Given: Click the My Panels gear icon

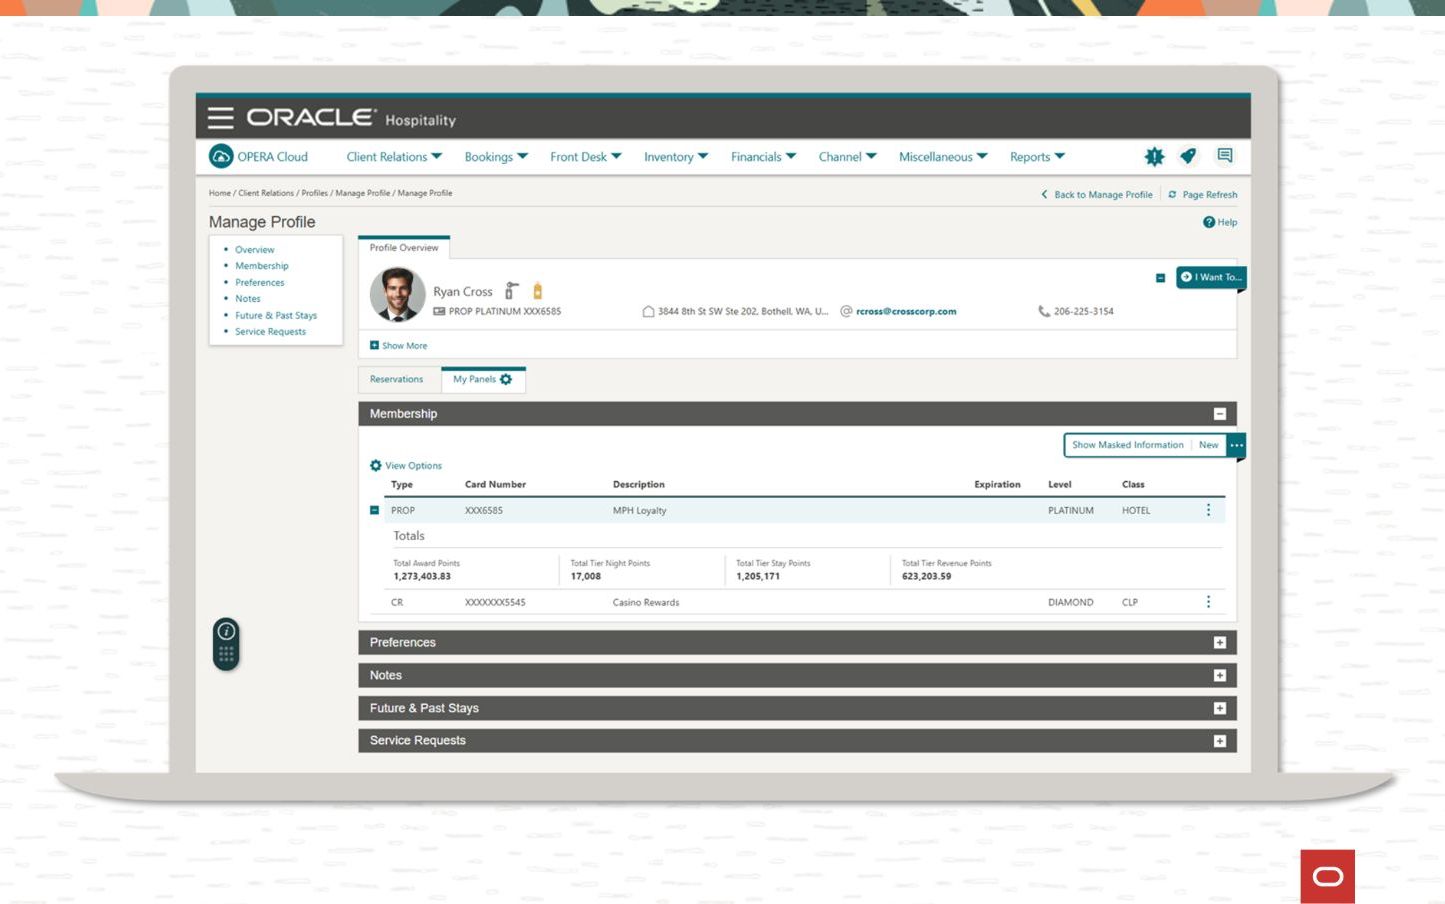Looking at the screenshot, I should coord(506,379).
